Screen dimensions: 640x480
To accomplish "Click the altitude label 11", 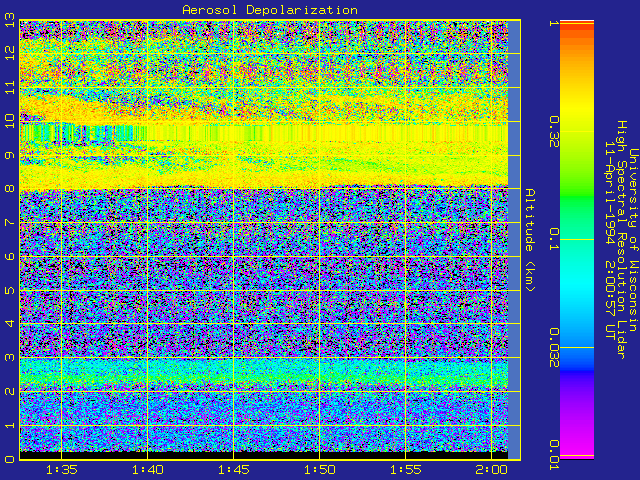I will coord(10,87).
